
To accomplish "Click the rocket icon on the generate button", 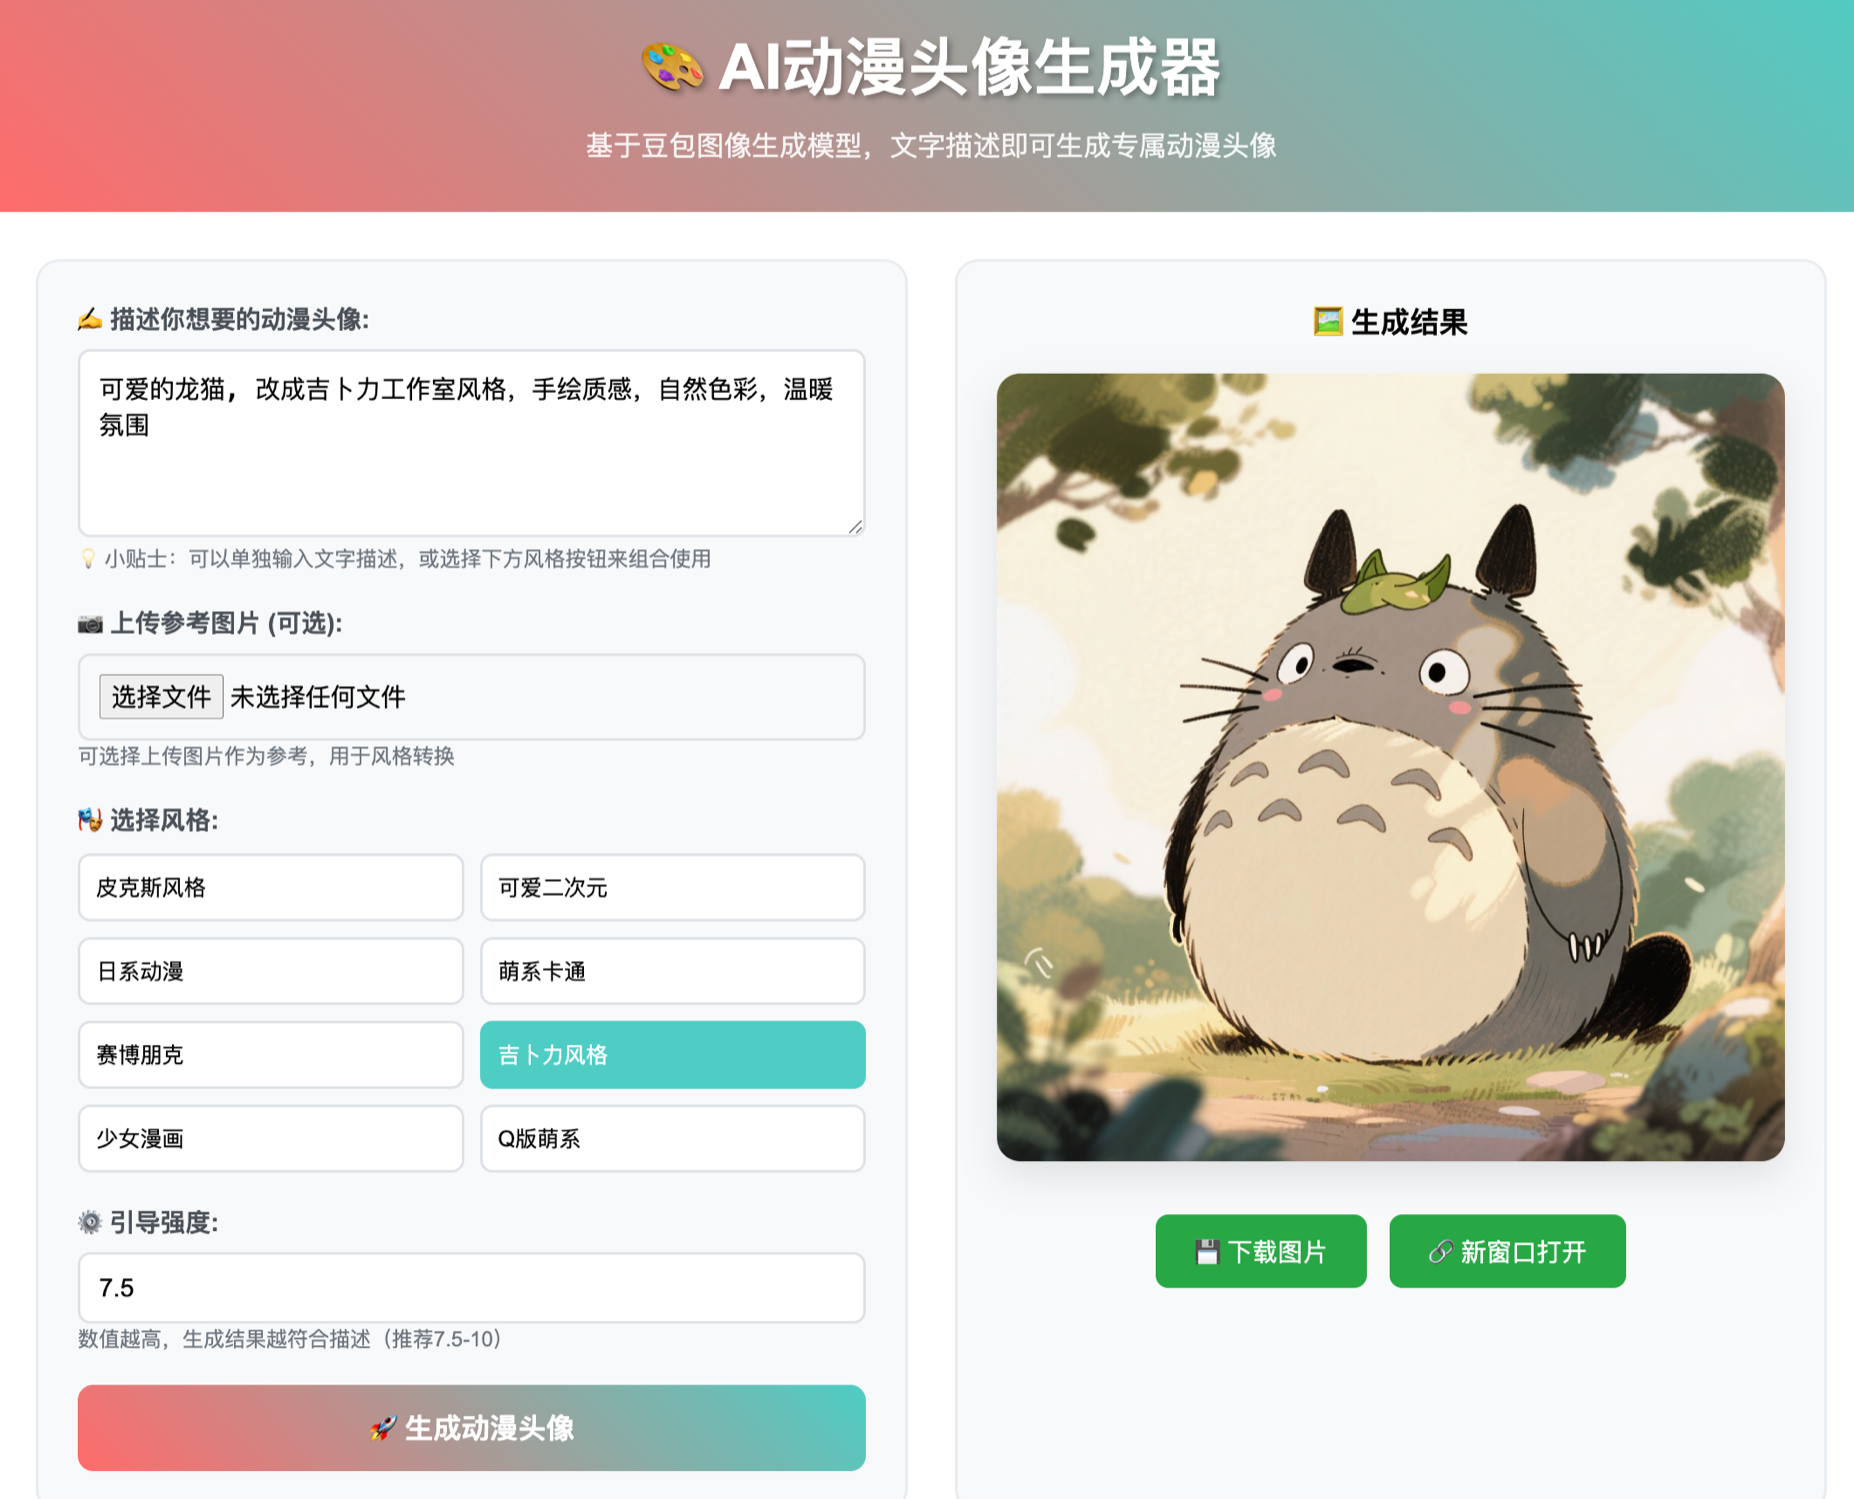I will tap(382, 1428).
